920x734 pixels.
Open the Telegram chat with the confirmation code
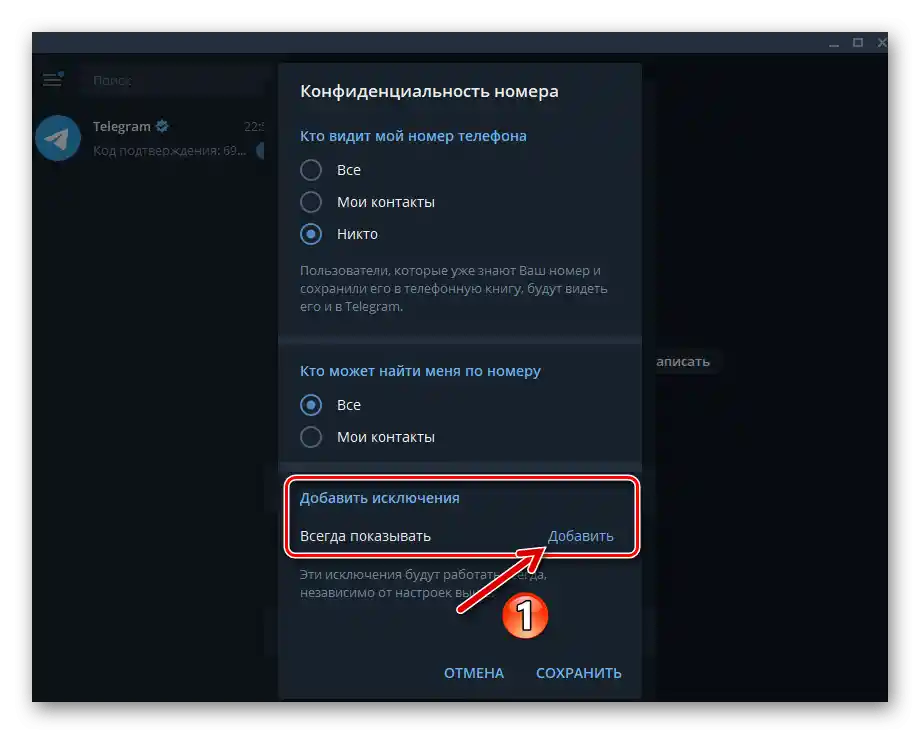click(160, 138)
